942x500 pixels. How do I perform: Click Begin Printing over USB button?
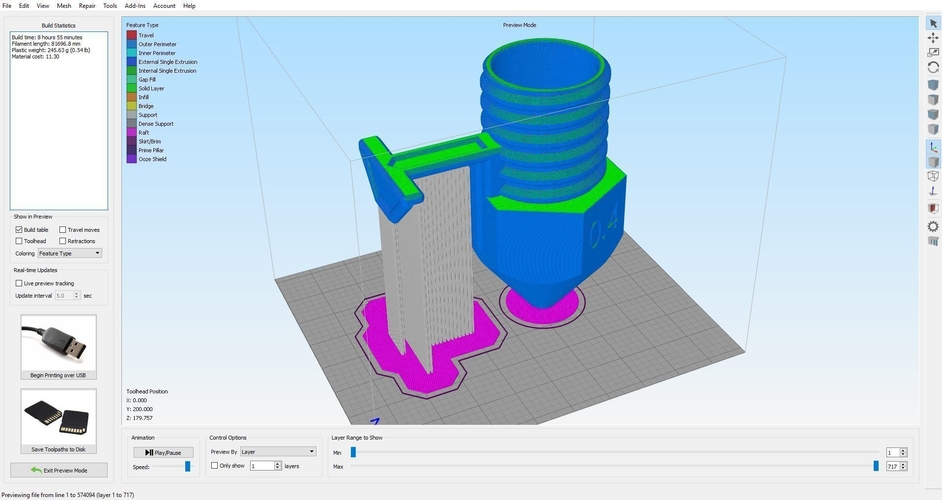pos(58,347)
